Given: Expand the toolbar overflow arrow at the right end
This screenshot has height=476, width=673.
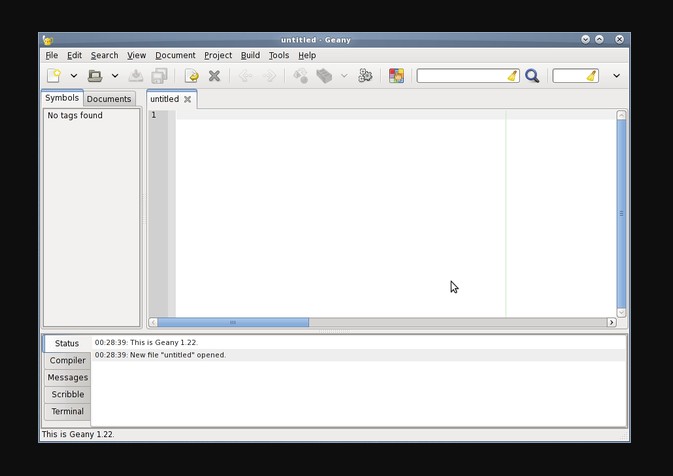Looking at the screenshot, I should tap(616, 76).
